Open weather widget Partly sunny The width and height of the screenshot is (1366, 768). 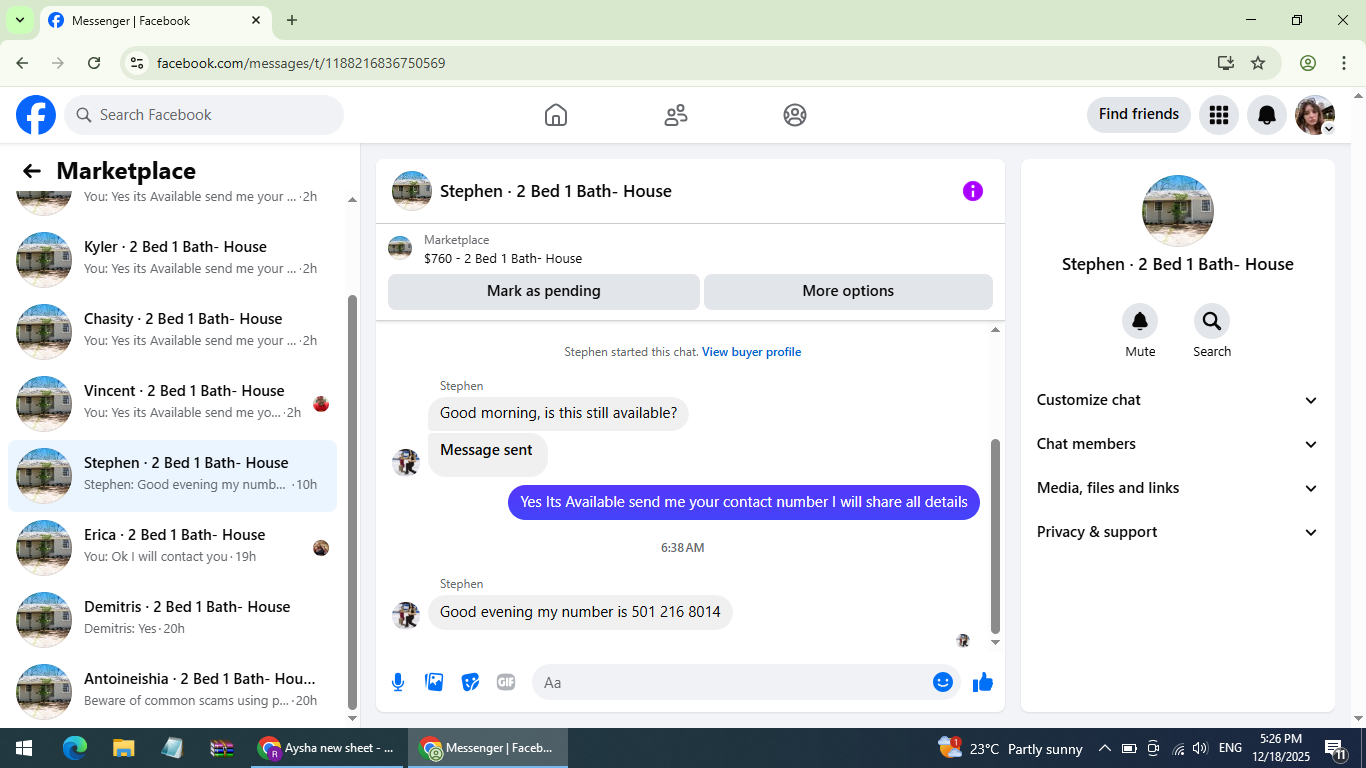pos(1010,748)
